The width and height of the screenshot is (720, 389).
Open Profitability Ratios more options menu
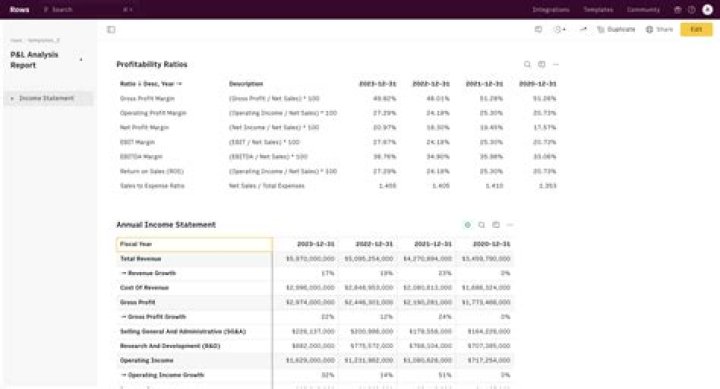(x=556, y=64)
